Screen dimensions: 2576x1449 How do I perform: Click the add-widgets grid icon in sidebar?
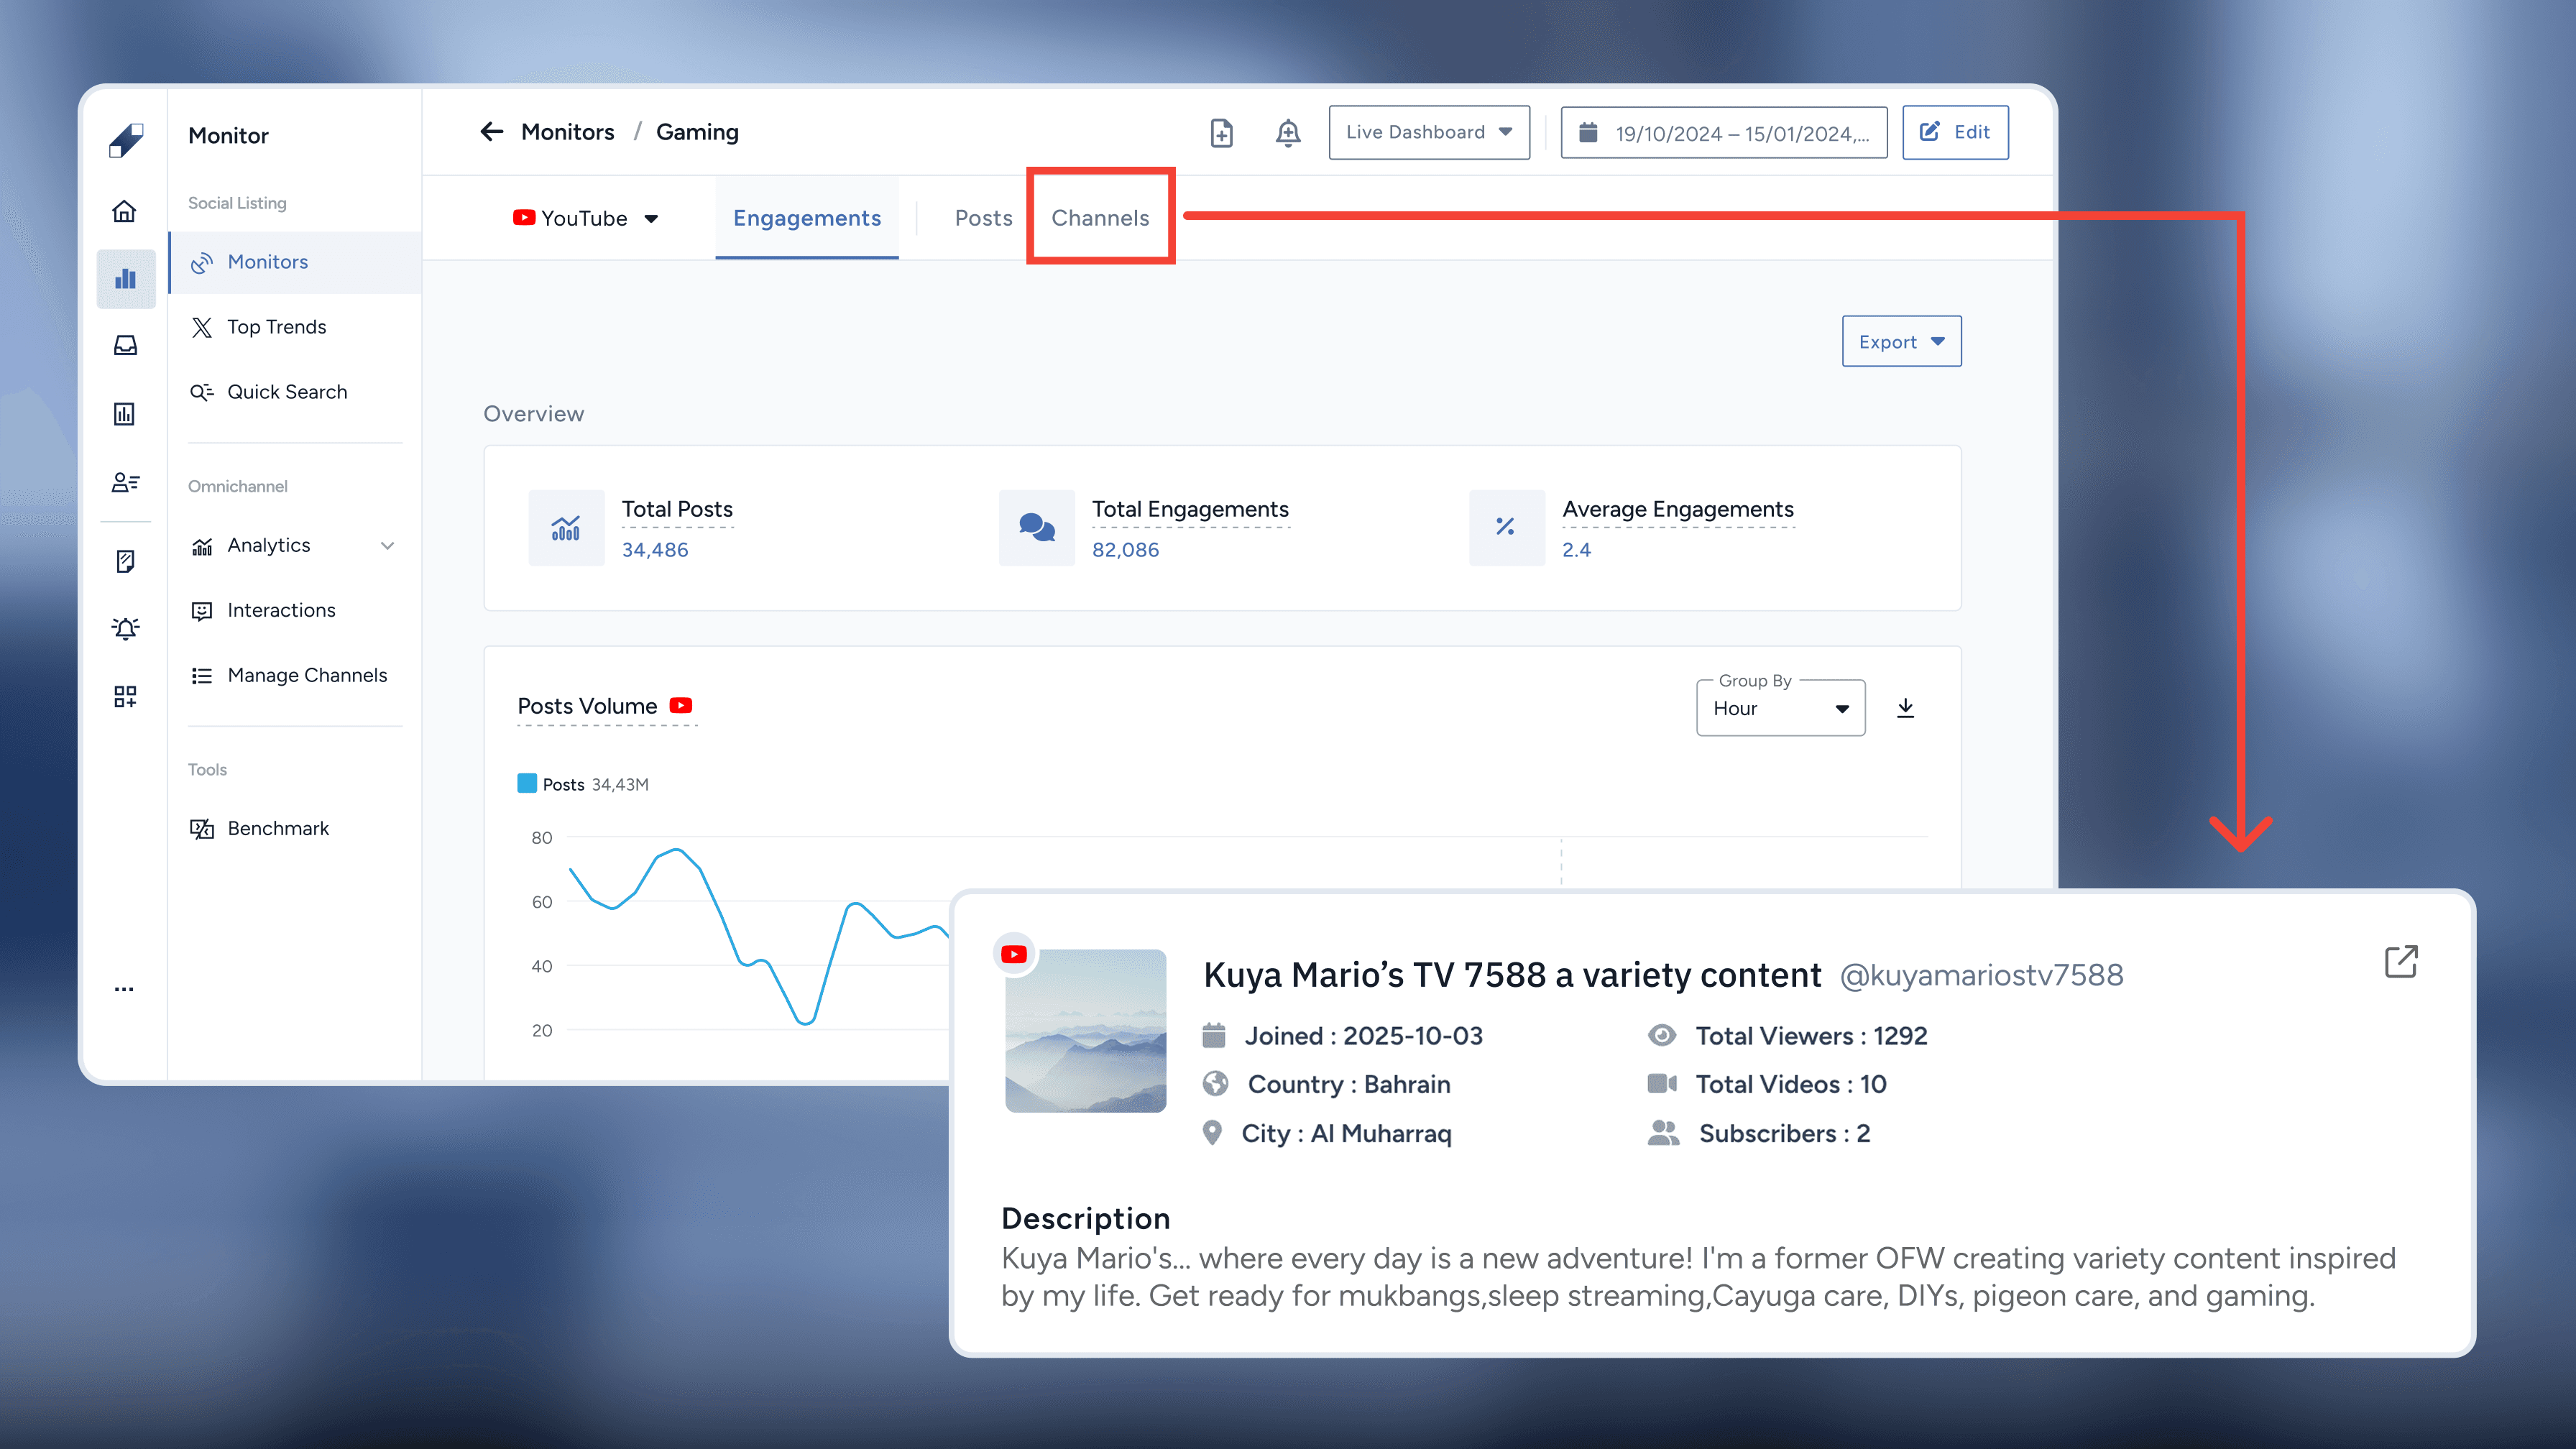click(125, 696)
